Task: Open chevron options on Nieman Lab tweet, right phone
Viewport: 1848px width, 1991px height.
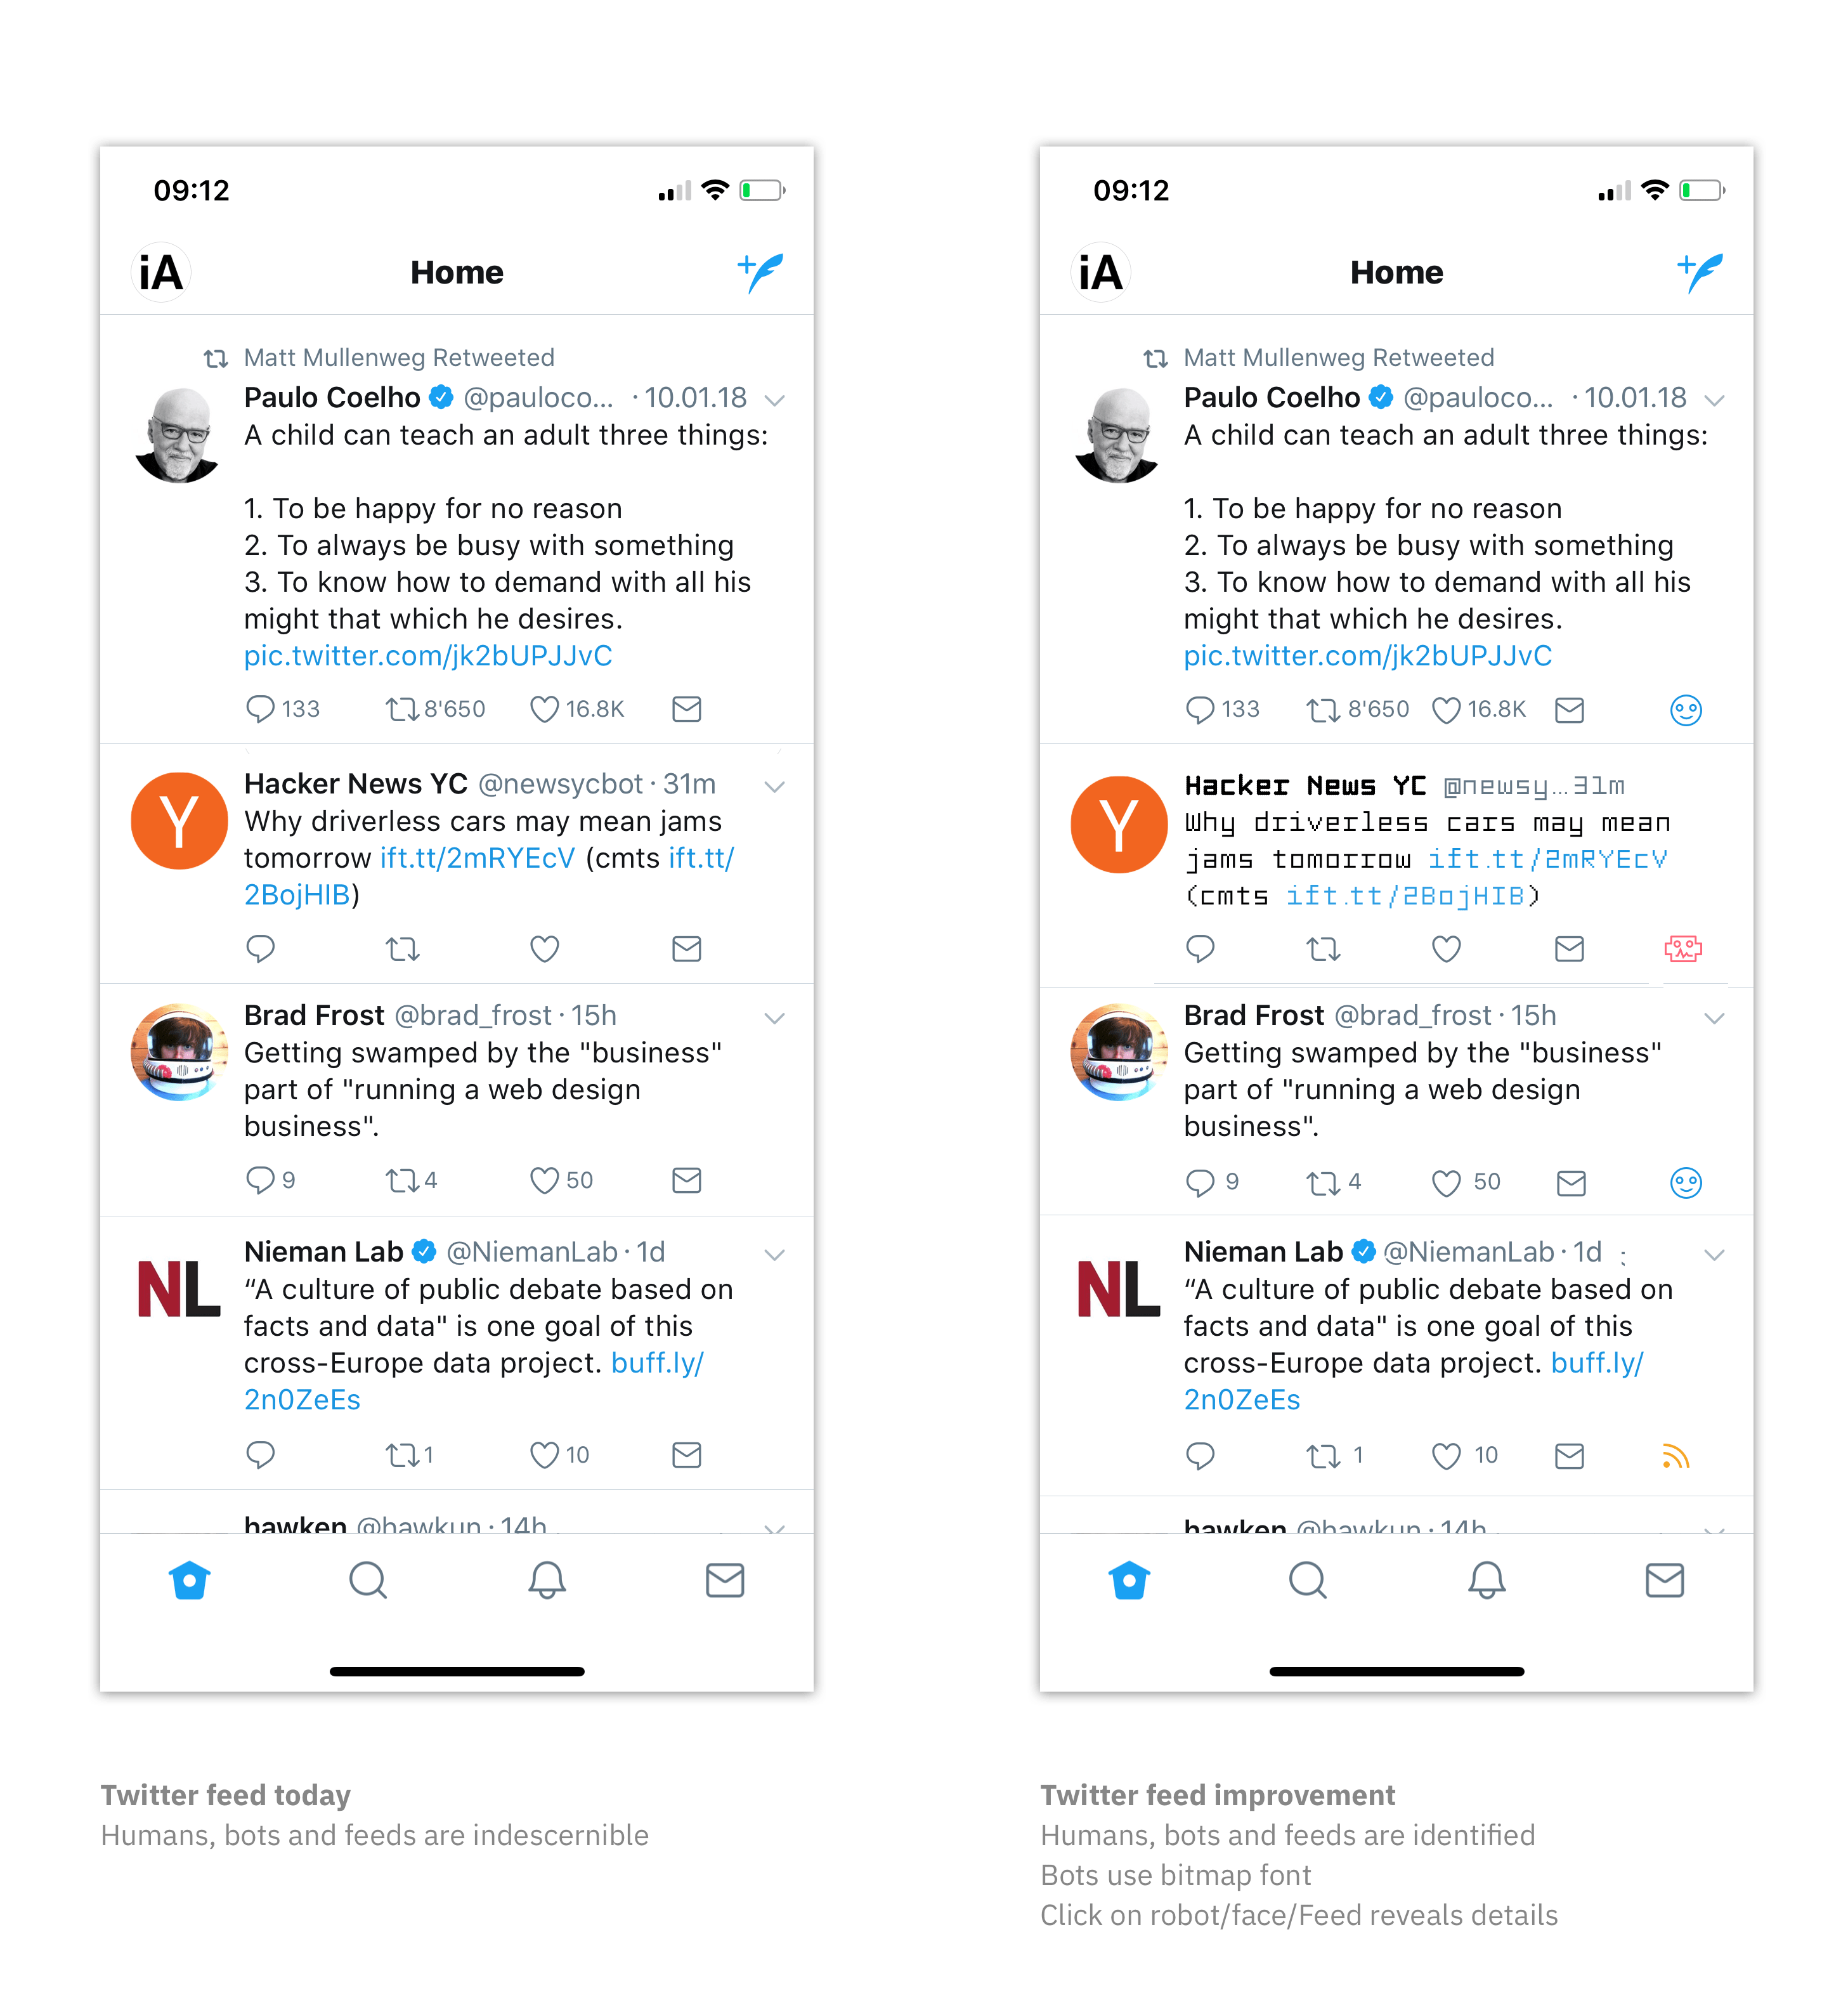Action: [x=1714, y=1255]
